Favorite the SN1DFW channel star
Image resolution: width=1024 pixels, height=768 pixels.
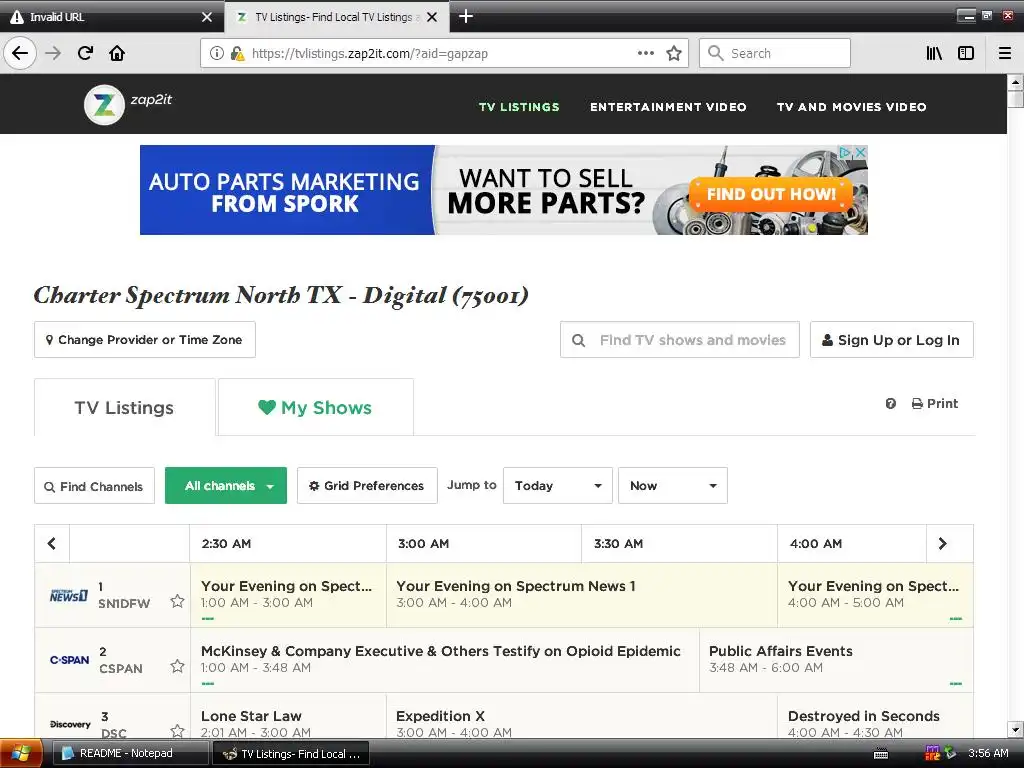[177, 601]
